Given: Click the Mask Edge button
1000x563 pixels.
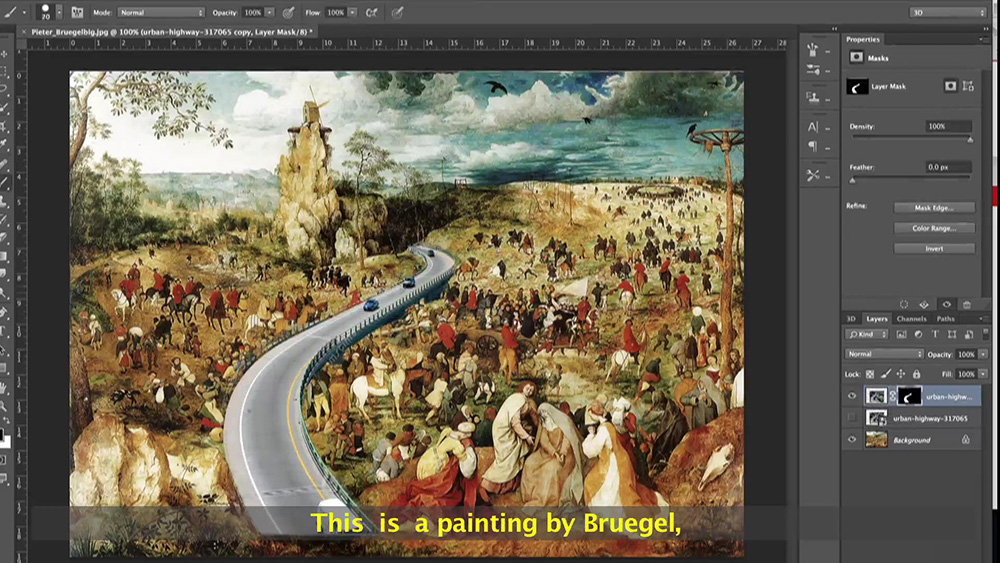Looking at the screenshot, I should pyautogui.click(x=934, y=208).
